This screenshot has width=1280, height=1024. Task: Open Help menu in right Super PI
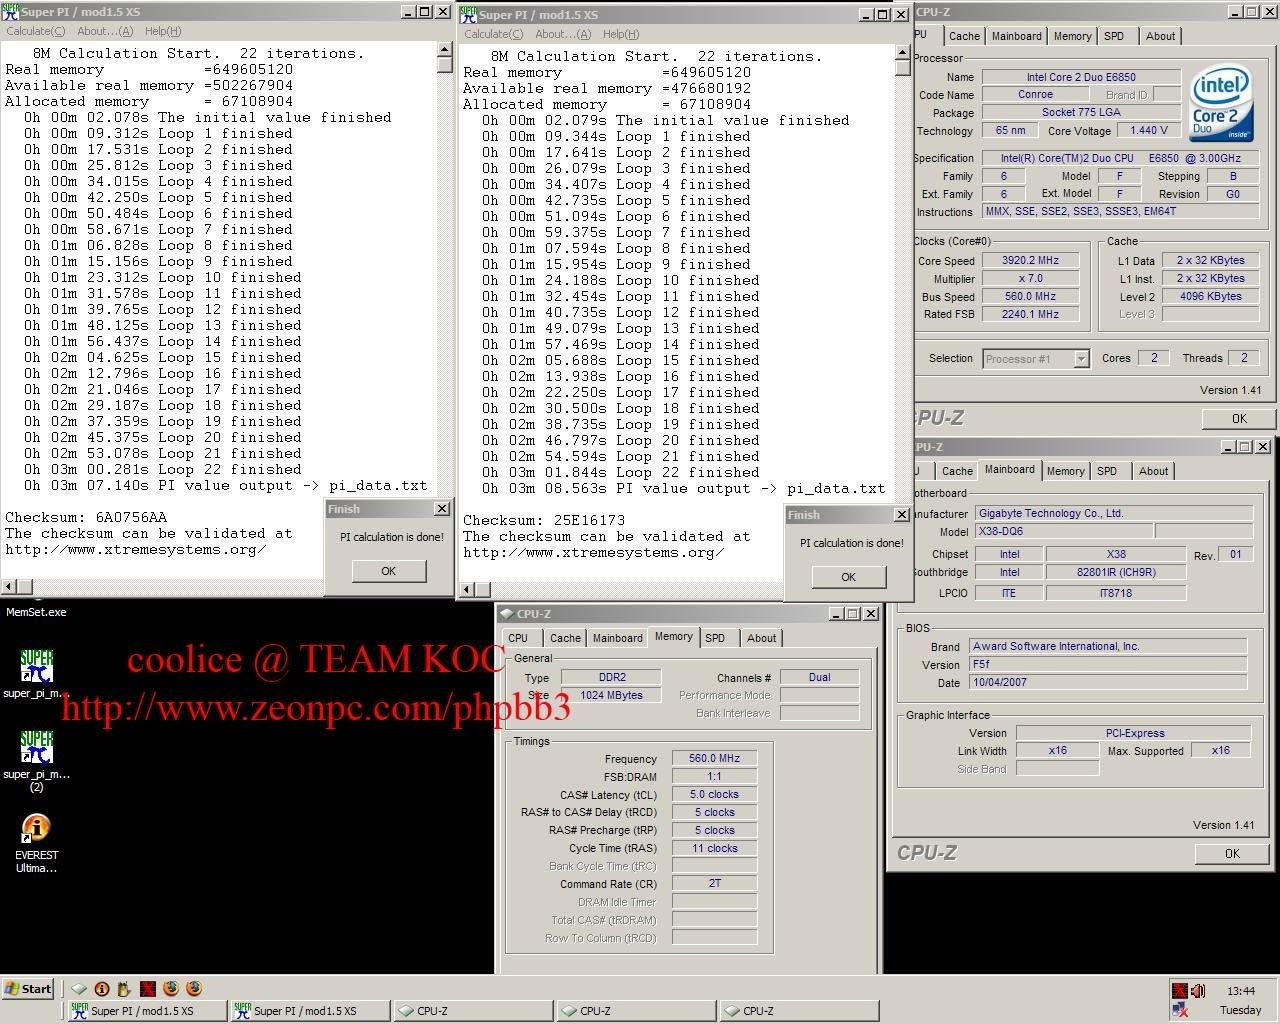(x=621, y=34)
